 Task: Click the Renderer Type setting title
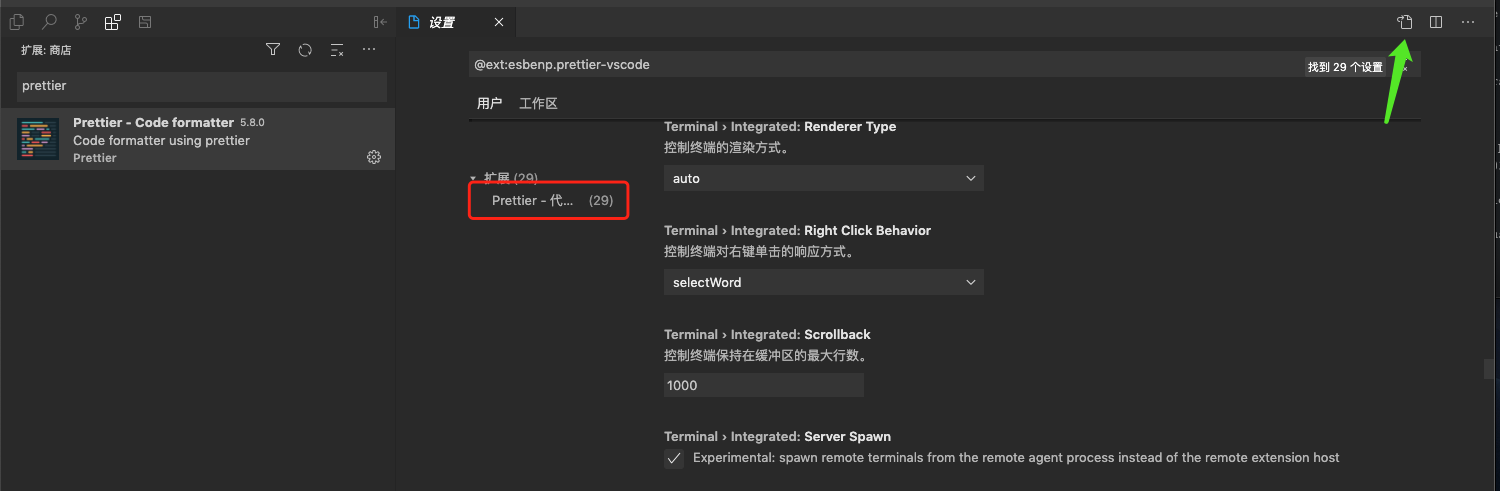coord(780,127)
